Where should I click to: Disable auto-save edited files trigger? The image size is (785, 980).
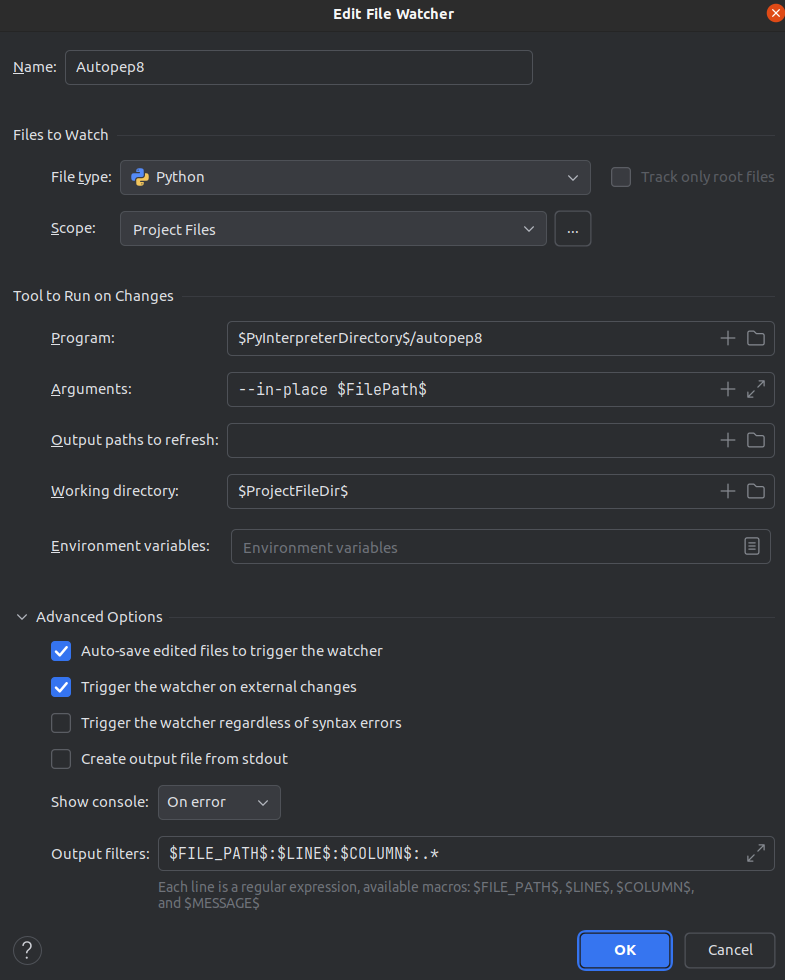pos(60,651)
